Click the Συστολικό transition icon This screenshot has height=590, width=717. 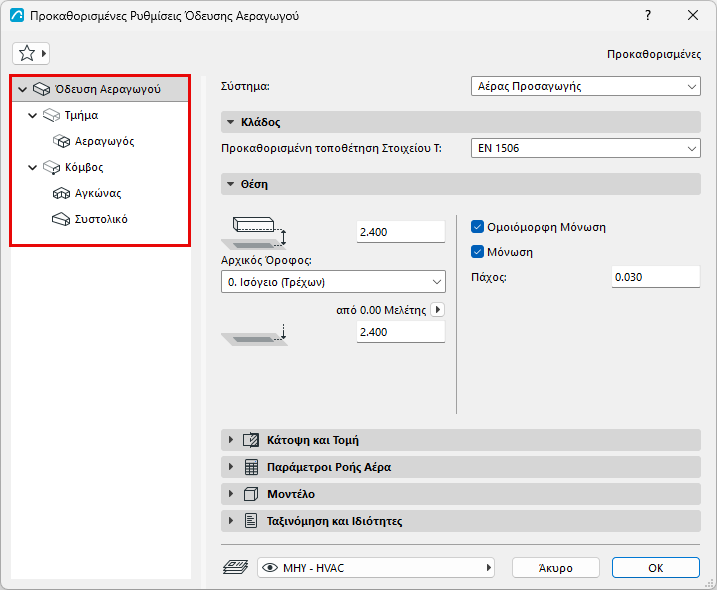pyautogui.click(x=61, y=219)
